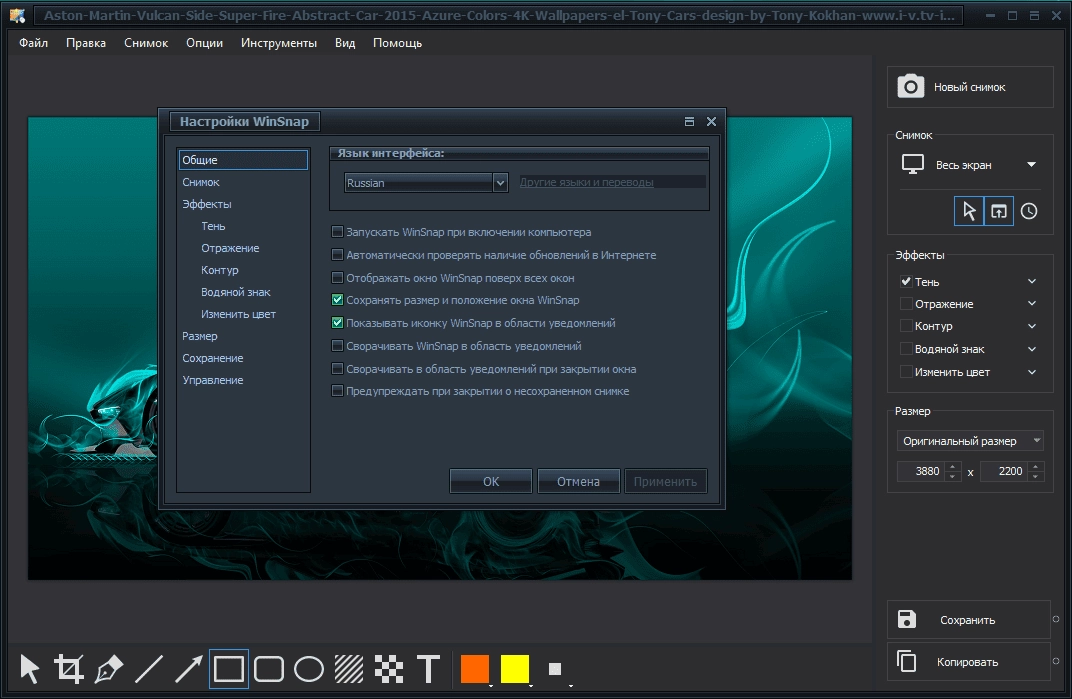This screenshot has height=699, width=1072.
Task: Toggle the mouse cursor capture icon
Action: [969, 211]
